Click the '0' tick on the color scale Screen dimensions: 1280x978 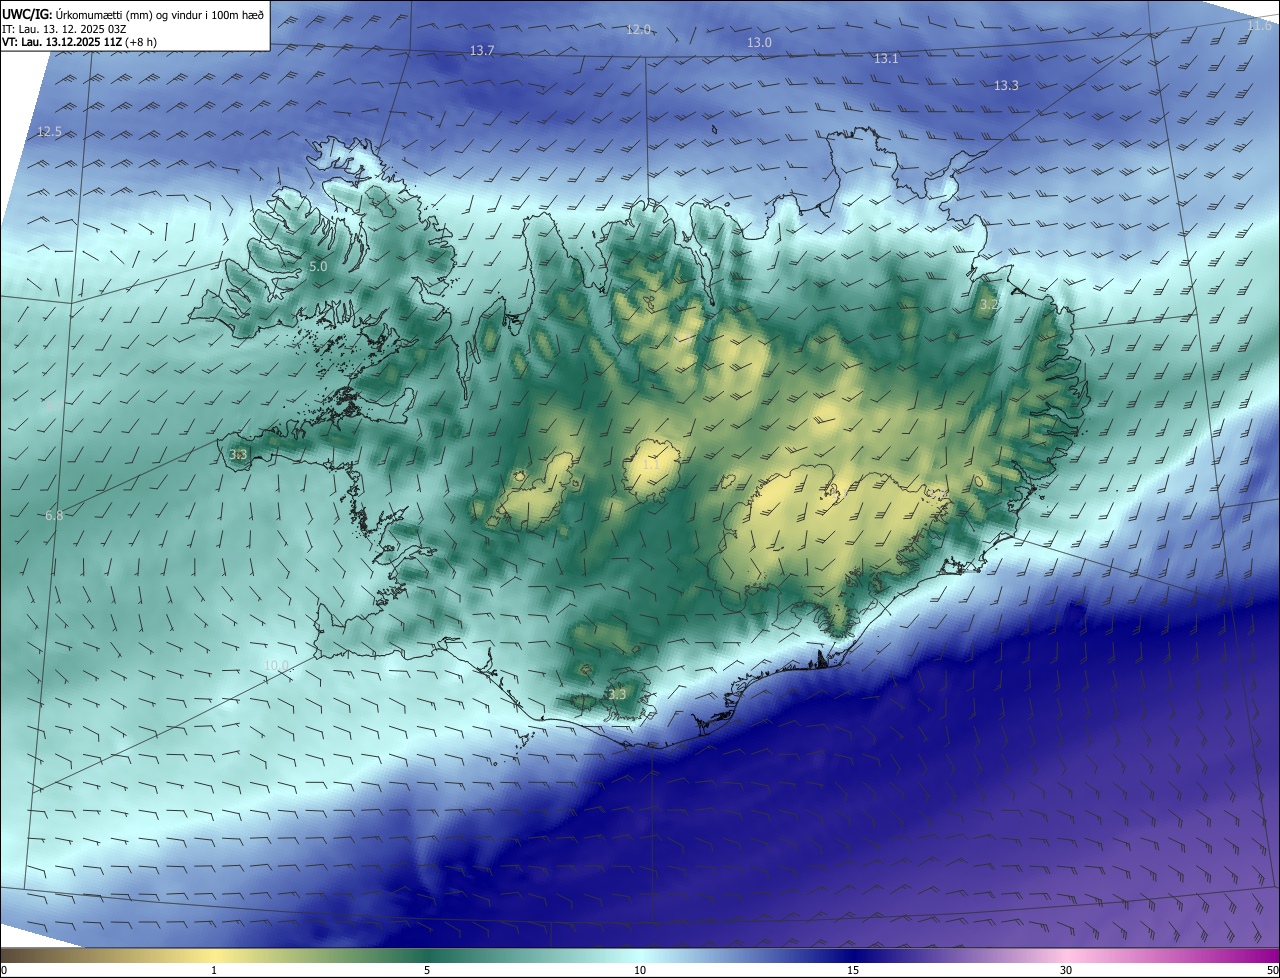click(4, 971)
